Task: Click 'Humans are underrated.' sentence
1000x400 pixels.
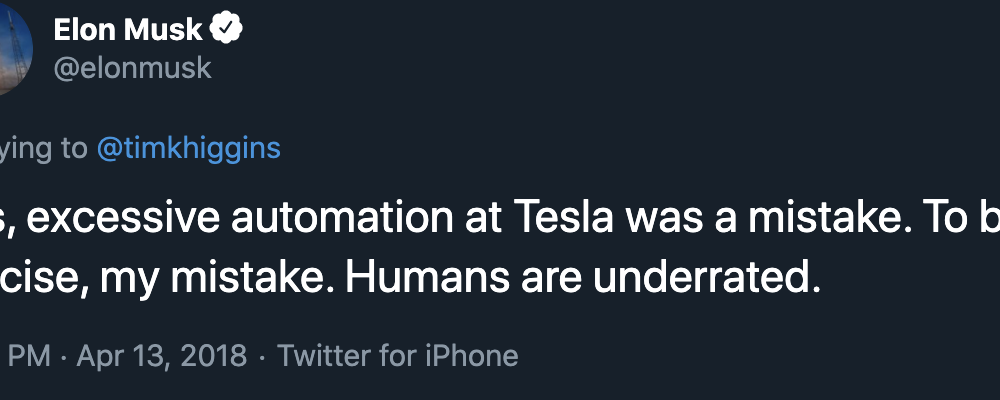Action: tap(584, 278)
